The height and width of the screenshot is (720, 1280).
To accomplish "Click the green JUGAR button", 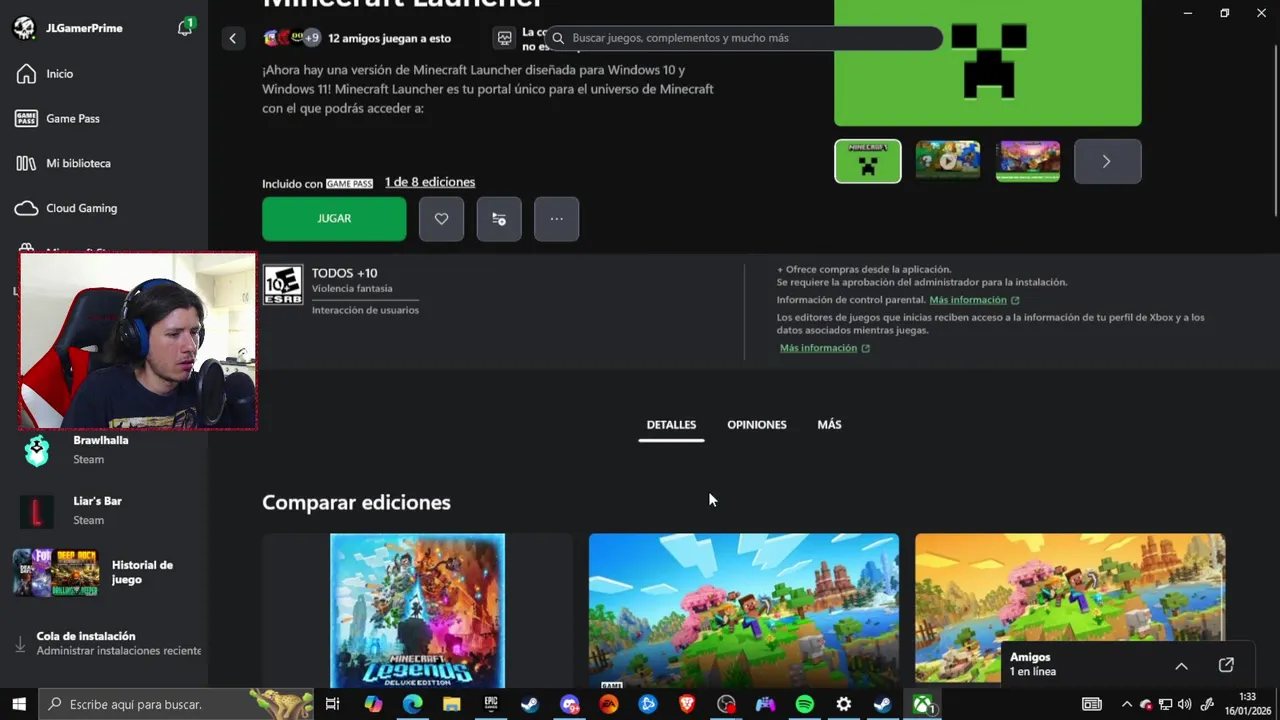I will pyautogui.click(x=334, y=219).
